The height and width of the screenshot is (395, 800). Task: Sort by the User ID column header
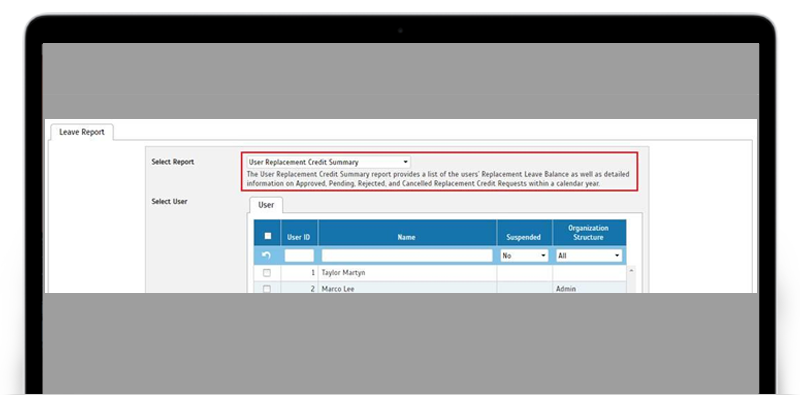[x=298, y=237]
